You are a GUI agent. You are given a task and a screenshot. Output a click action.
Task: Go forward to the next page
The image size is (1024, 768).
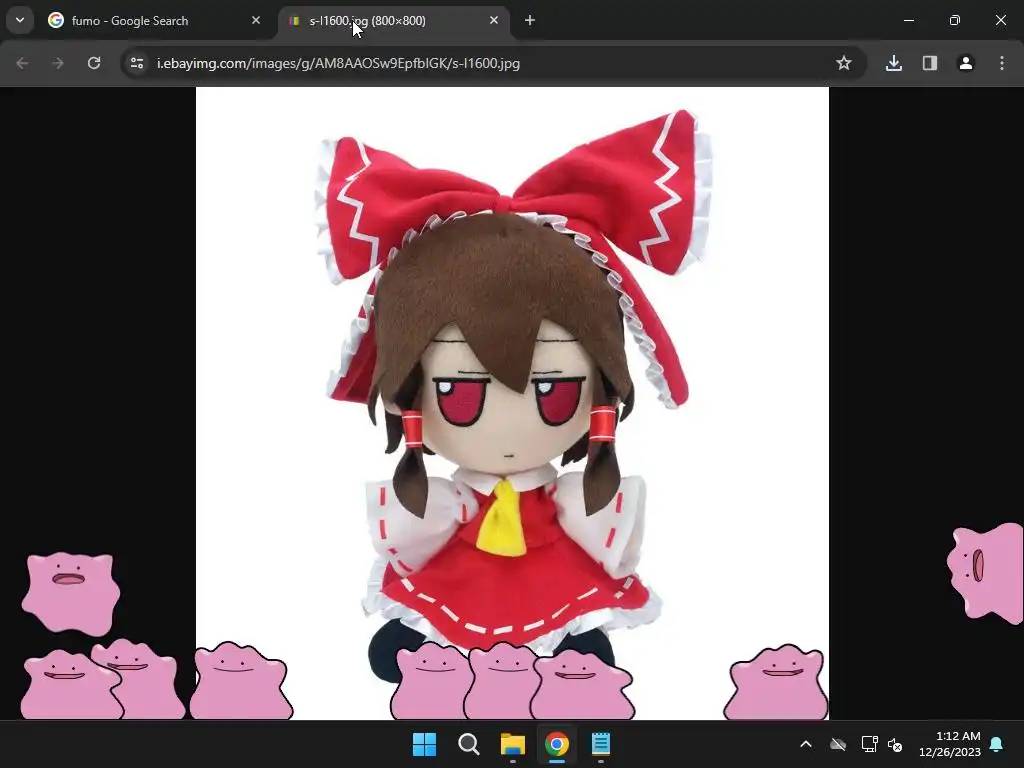(58, 63)
